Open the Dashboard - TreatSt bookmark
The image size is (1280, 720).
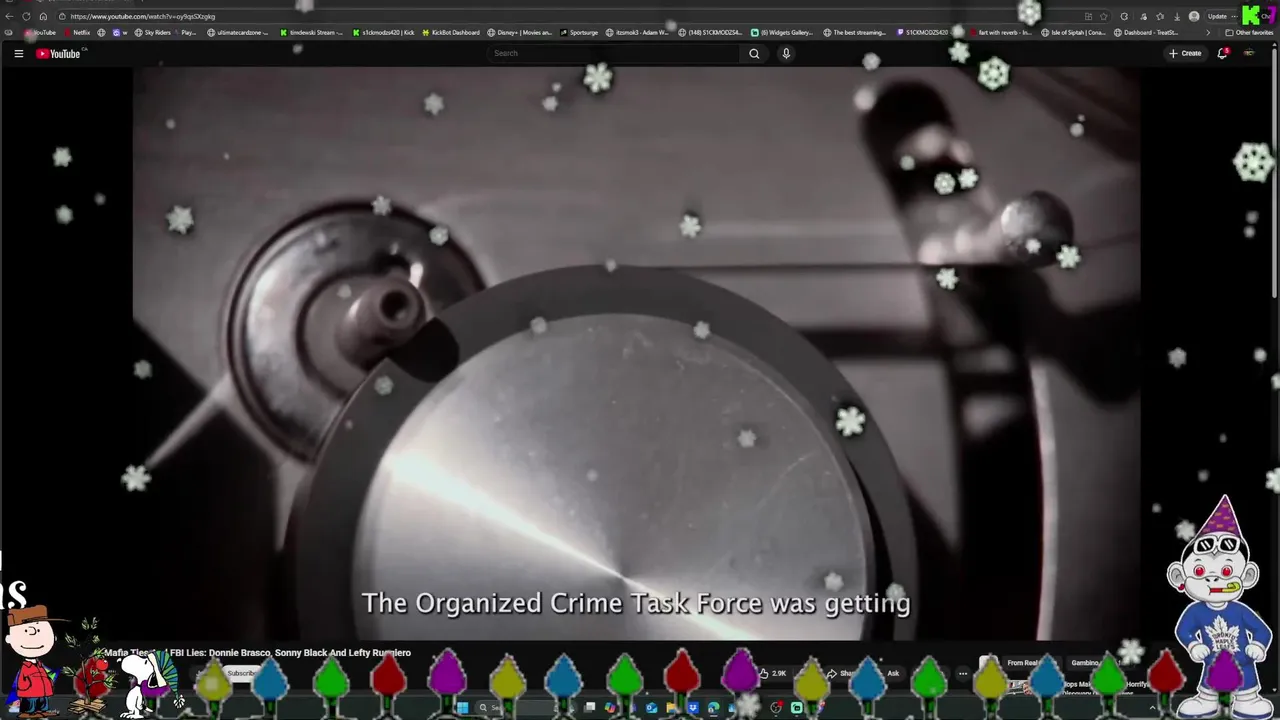click(1146, 33)
